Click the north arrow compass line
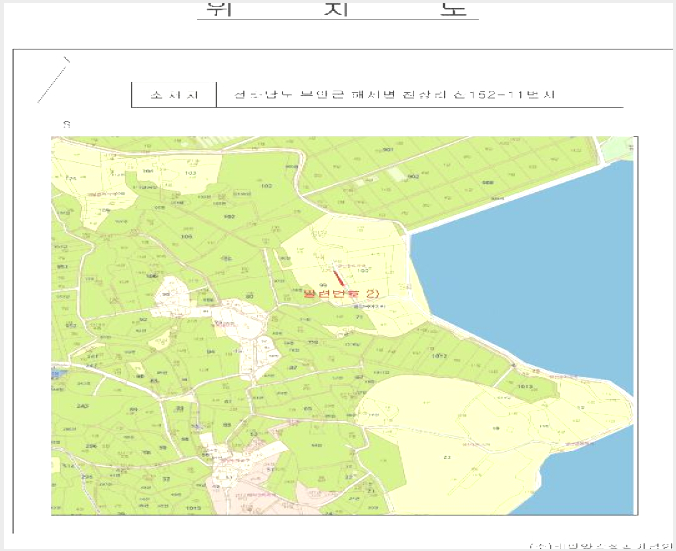This screenshot has width=676, height=551. tap(53, 80)
